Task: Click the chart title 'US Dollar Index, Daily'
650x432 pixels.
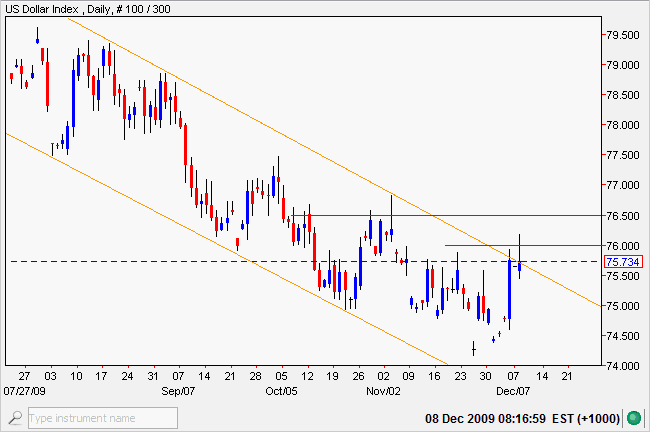Action: click(58, 9)
